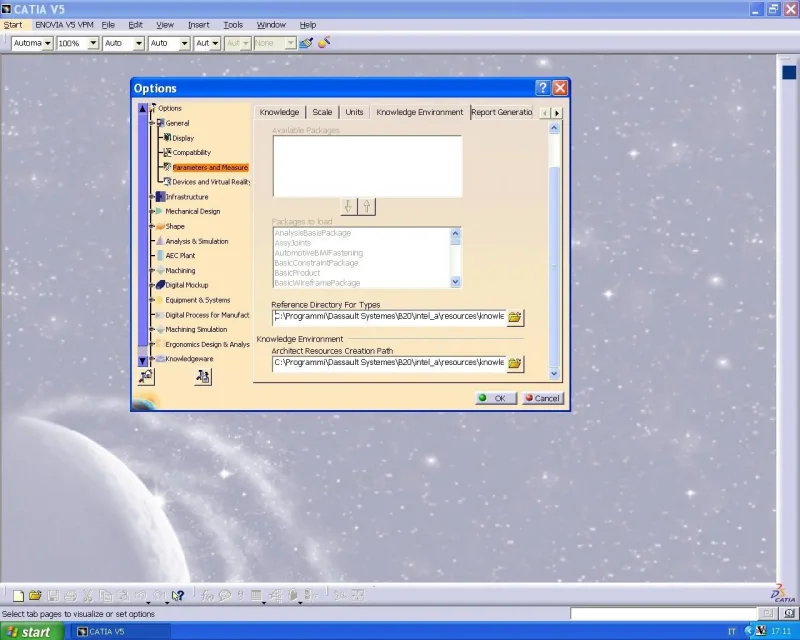Switch to the Scale tab

tap(322, 112)
